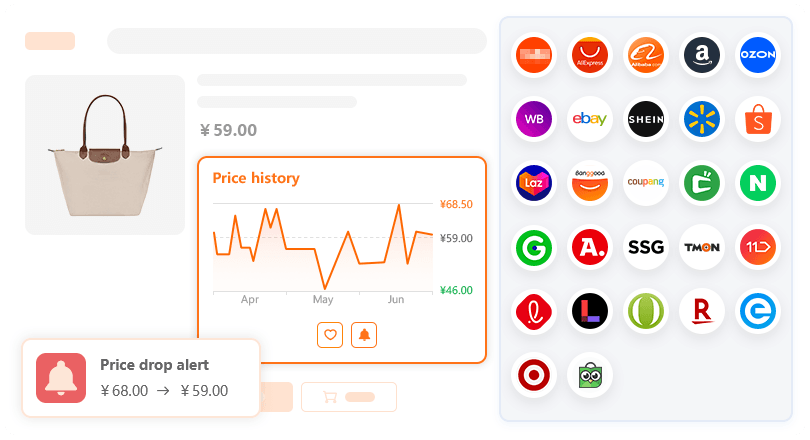Toggle the heart favorite button
The image size is (810, 440).
(x=330, y=335)
